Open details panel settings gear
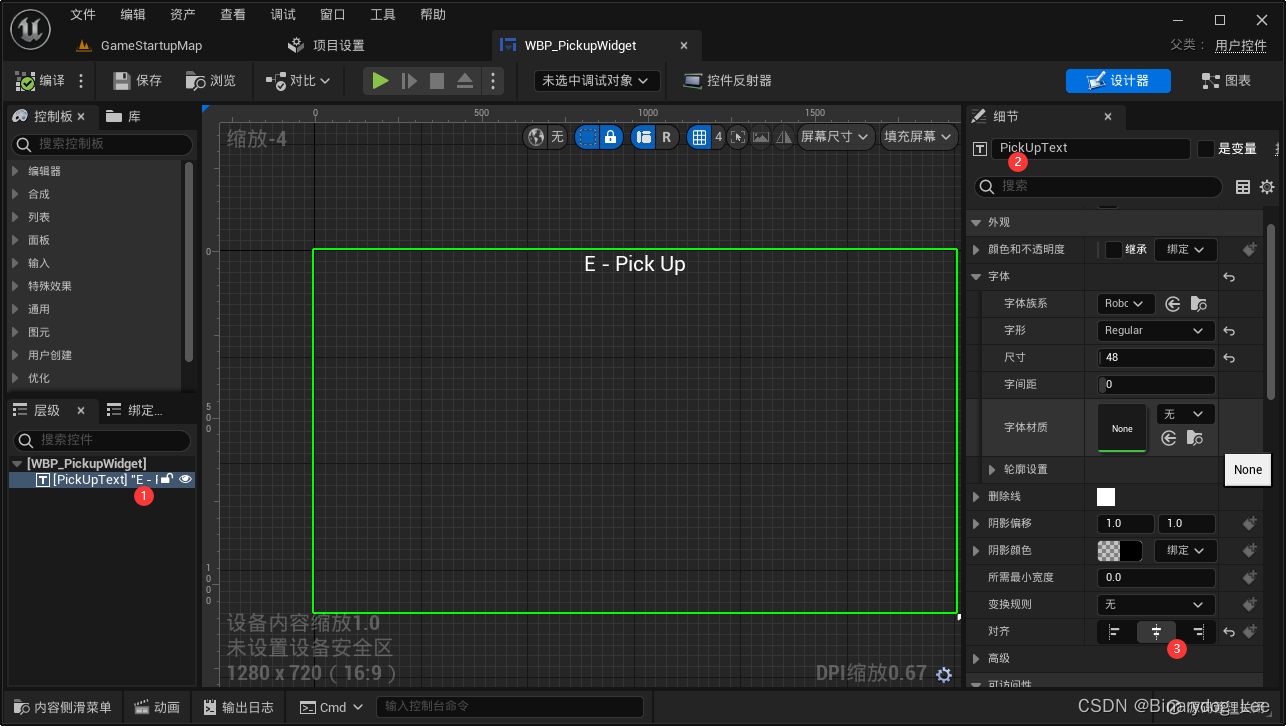This screenshot has height=726, width=1286. click(x=1267, y=187)
